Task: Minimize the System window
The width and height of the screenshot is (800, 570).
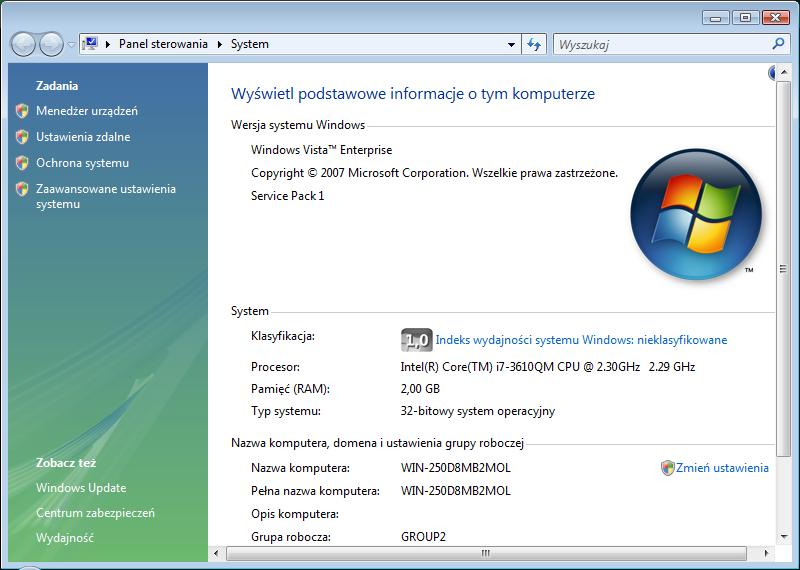Action: pos(715,18)
